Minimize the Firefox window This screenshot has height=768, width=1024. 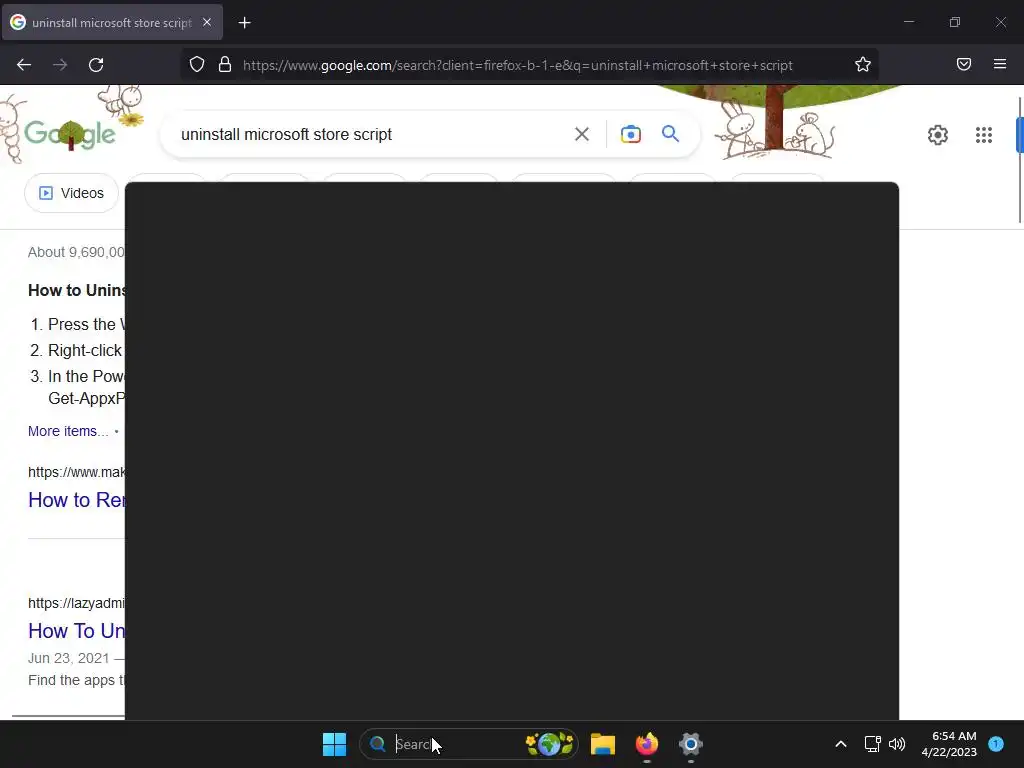pyautogui.click(x=908, y=22)
